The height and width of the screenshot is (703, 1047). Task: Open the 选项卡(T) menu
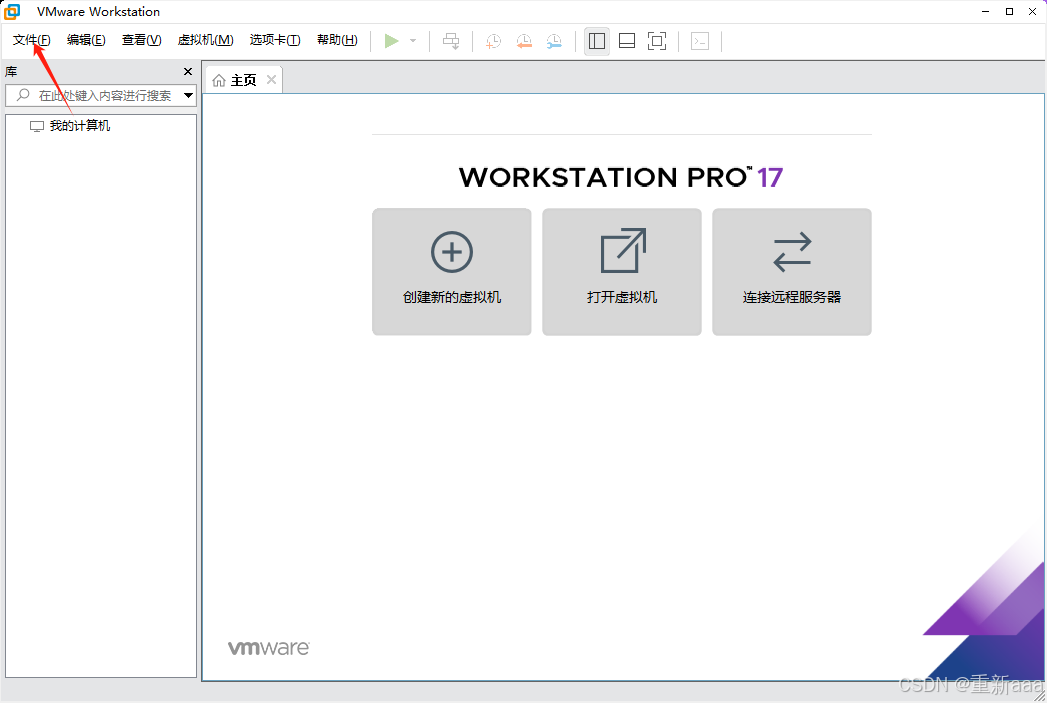[x=275, y=40]
